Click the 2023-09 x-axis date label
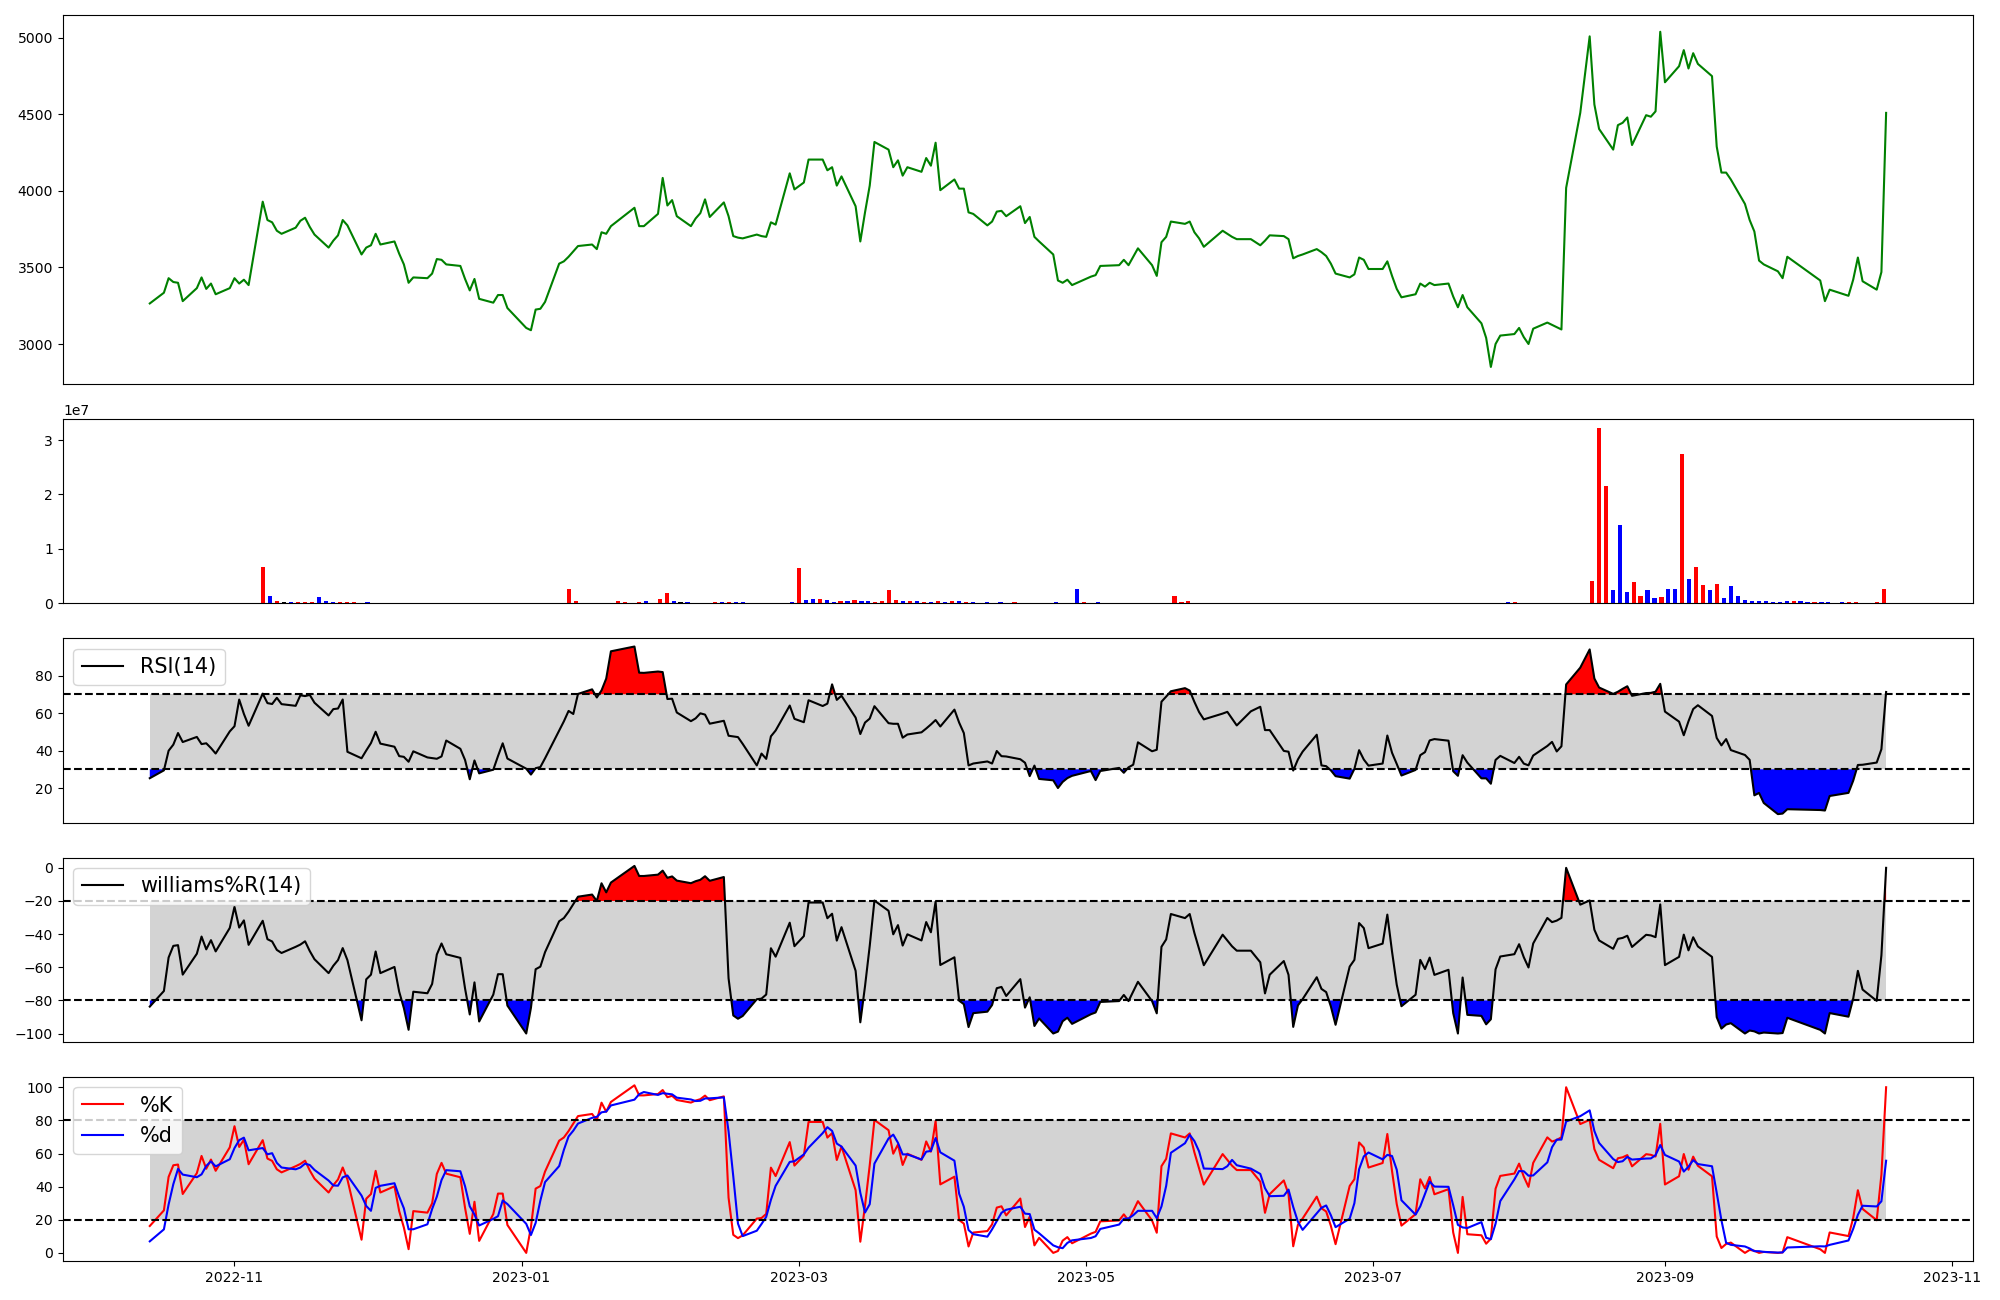This screenshot has height=1300, width=2000. click(1665, 1277)
